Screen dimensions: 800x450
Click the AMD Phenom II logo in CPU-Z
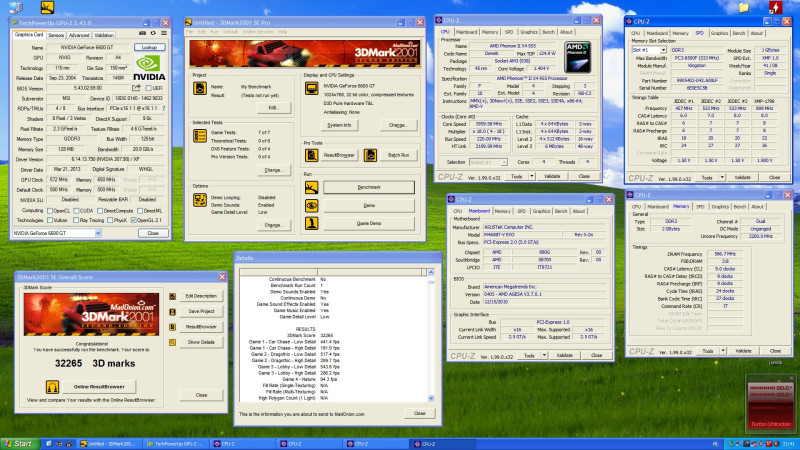[x=578, y=57]
